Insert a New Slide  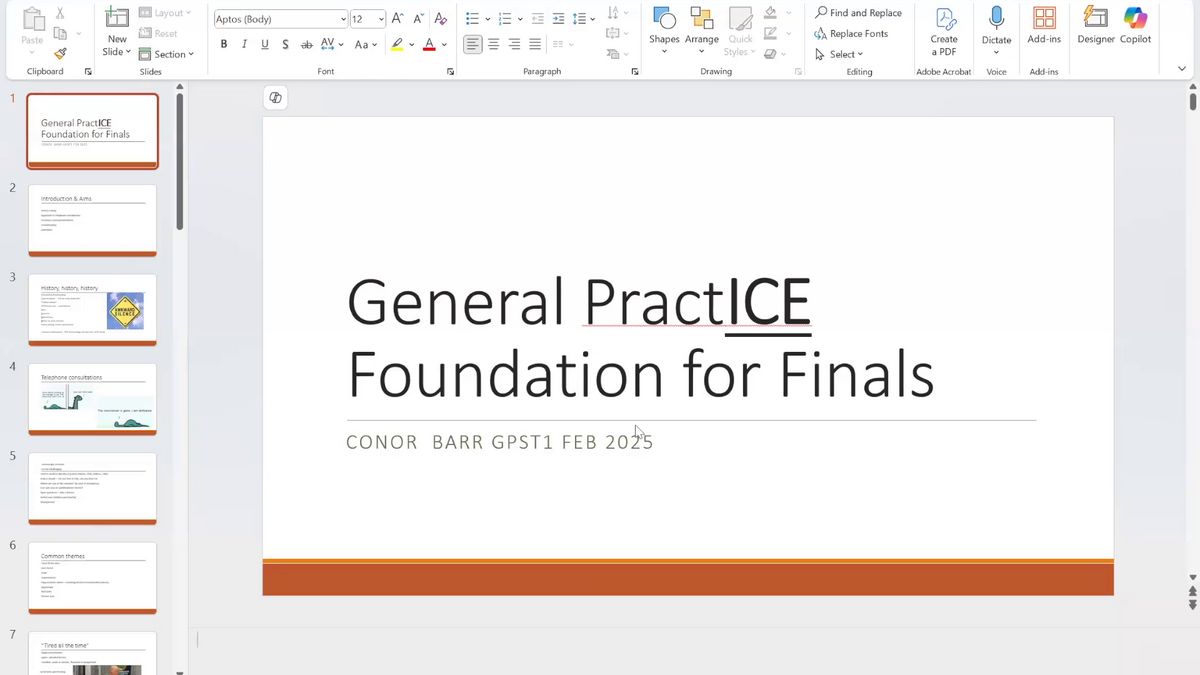coord(117,32)
